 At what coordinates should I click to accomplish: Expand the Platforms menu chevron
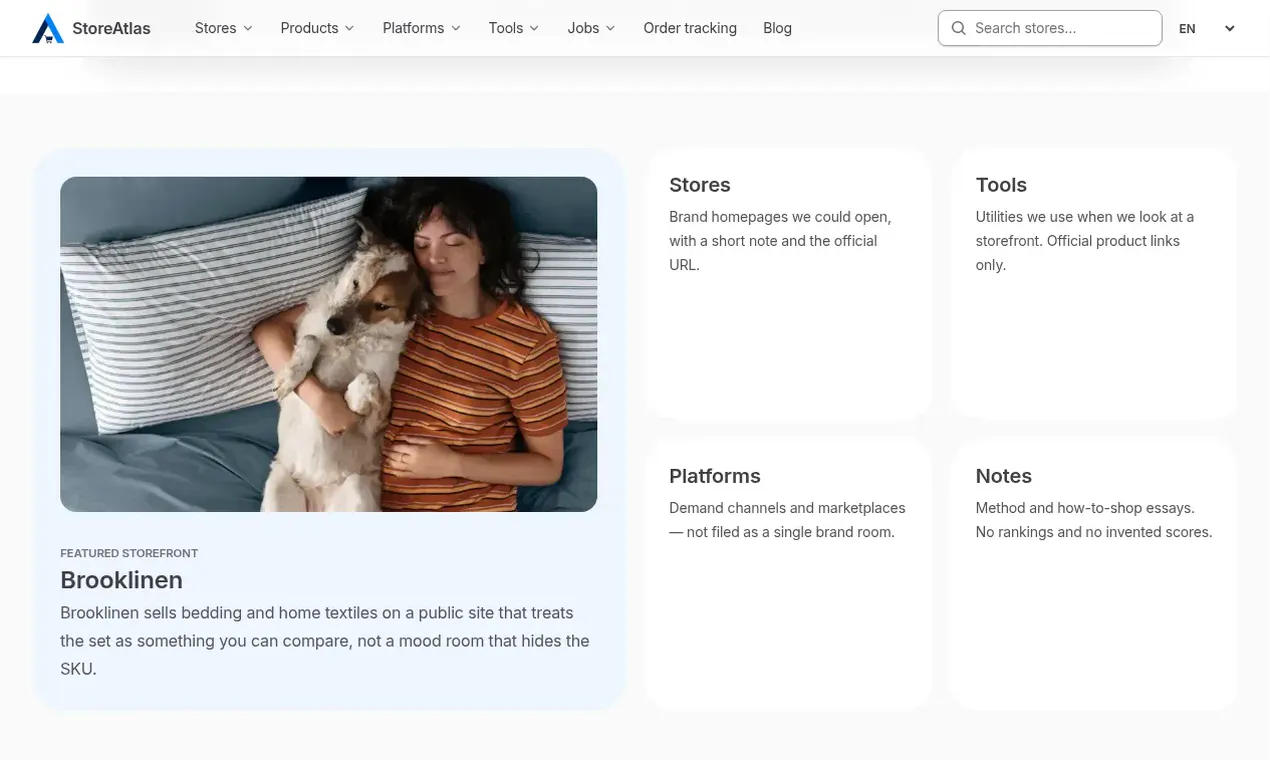(x=456, y=28)
